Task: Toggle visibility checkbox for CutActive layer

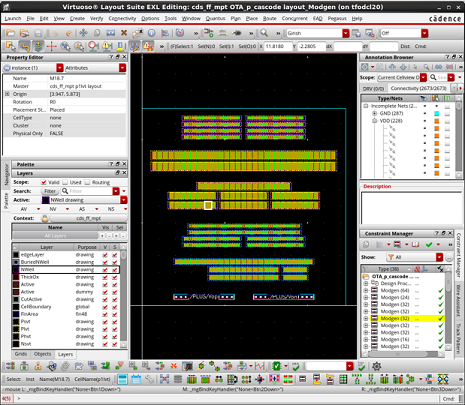Action: (105, 299)
